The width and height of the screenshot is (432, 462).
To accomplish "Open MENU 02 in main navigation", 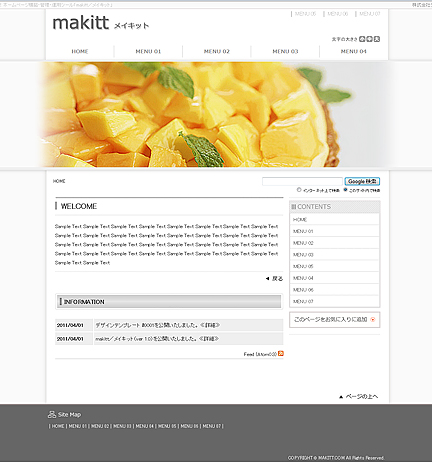I will coord(217,51).
